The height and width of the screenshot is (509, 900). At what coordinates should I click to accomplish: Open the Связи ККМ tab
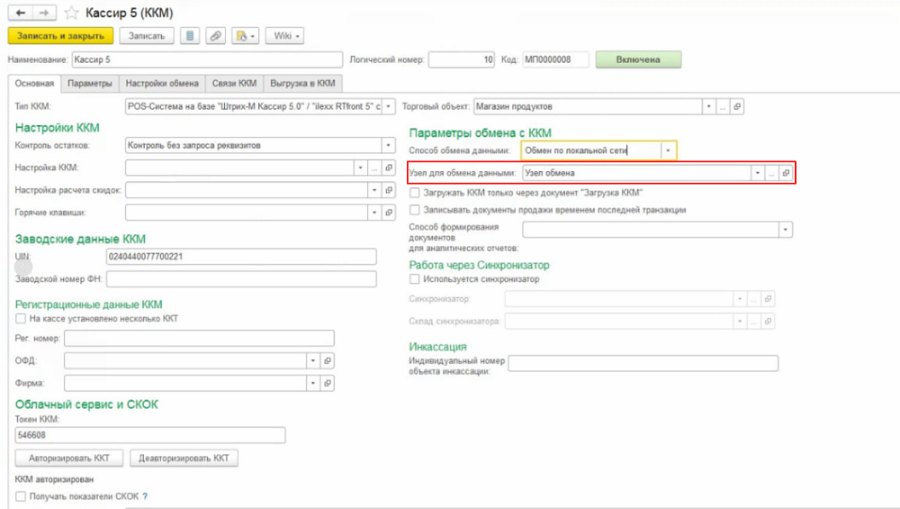click(234, 83)
